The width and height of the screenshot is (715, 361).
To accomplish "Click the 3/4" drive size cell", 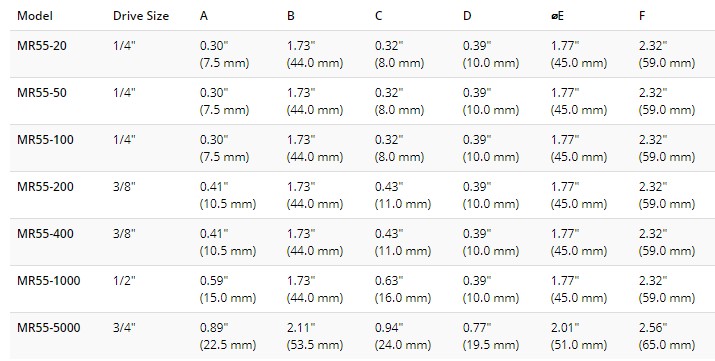I will pos(124,327).
